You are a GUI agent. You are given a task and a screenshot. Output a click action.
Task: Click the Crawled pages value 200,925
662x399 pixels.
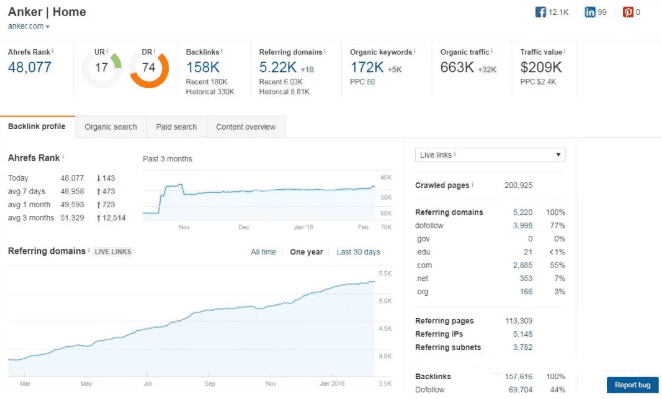coord(518,185)
